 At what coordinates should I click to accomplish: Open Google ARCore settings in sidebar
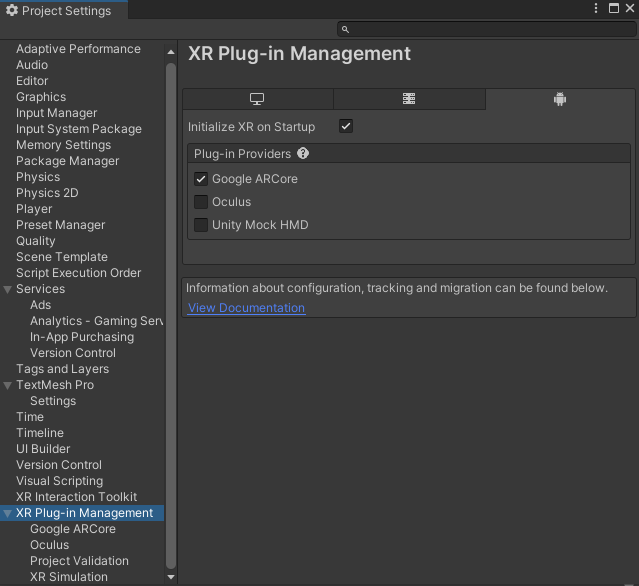click(73, 529)
